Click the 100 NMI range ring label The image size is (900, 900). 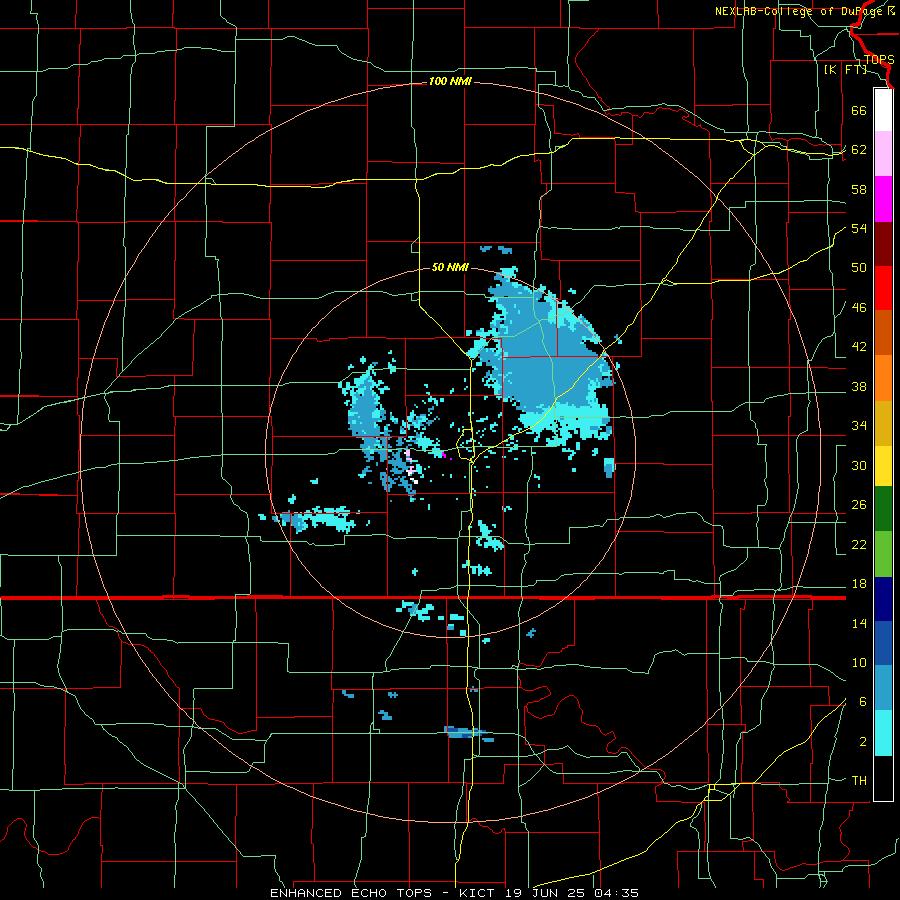pos(450,82)
